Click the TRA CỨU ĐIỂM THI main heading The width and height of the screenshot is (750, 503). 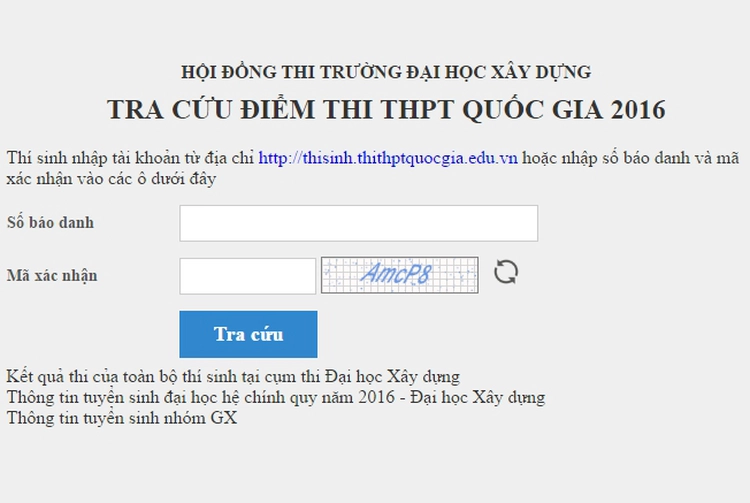[x=385, y=109]
